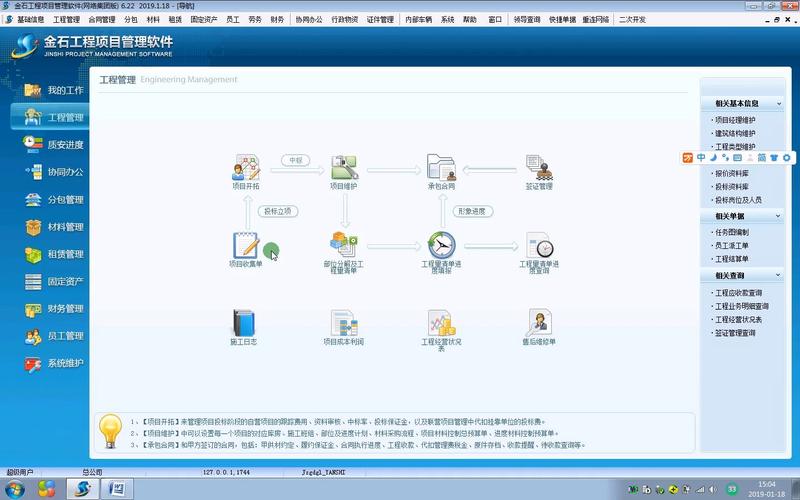
Task: Open the 项目收集单 notepad icon
Action: (245, 245)
